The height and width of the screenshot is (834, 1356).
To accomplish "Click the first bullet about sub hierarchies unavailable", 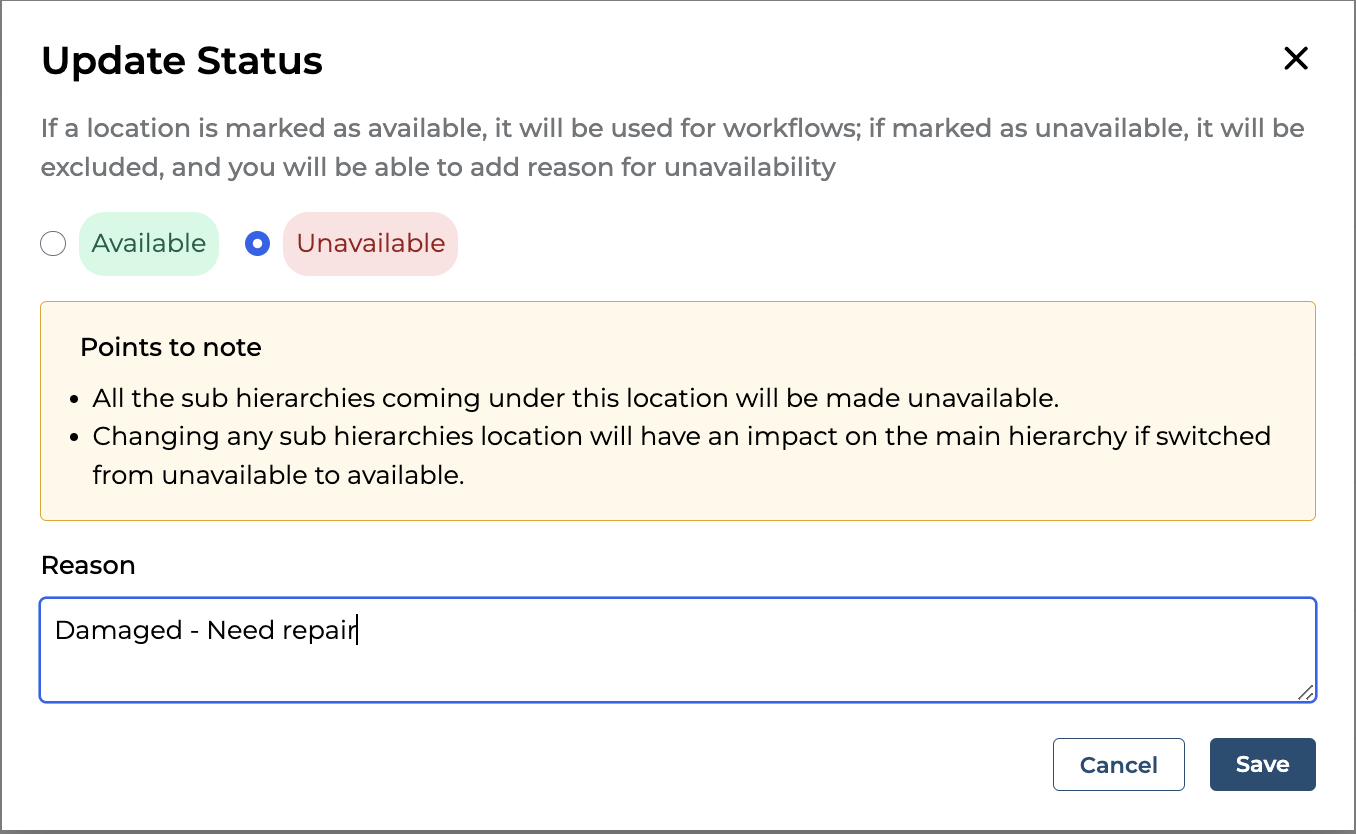I will (x=575, y=398).
